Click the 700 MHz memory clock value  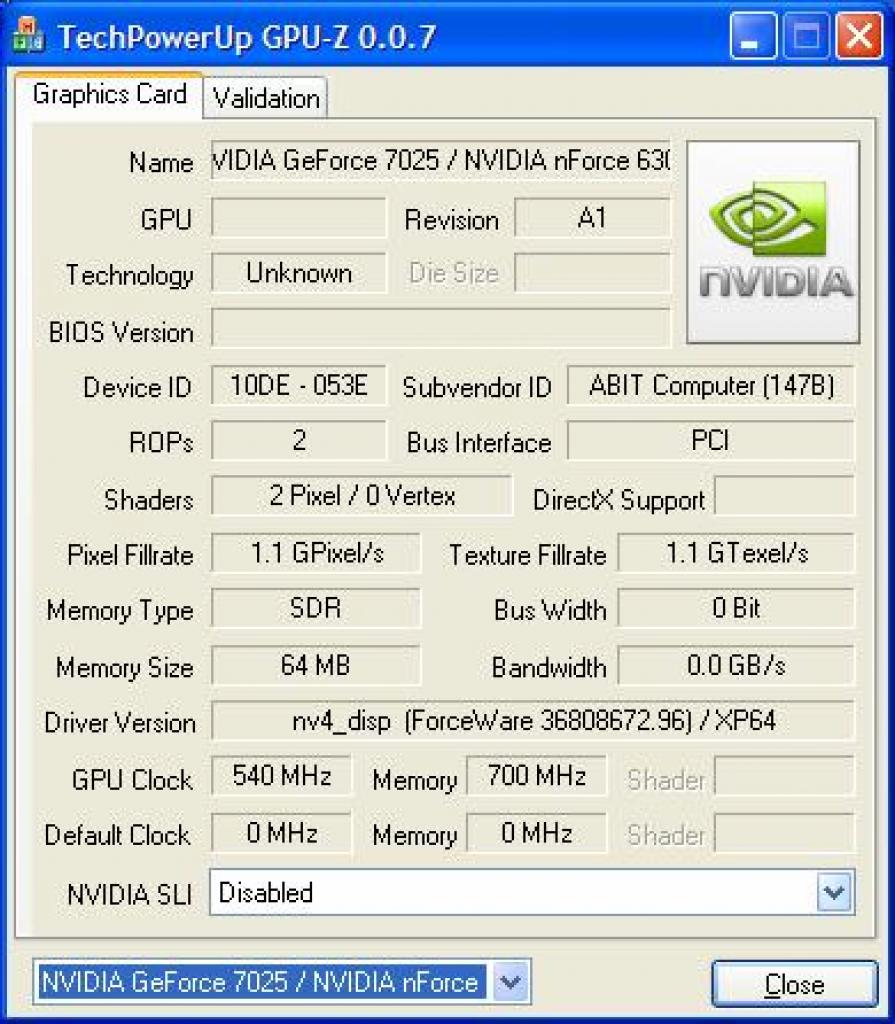(536, 776)
